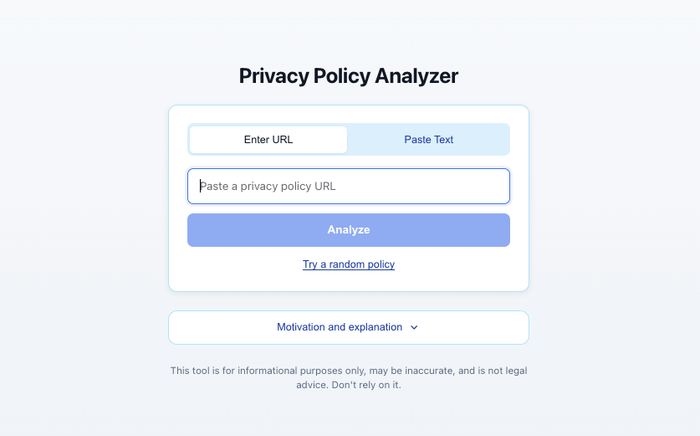Expand the Motivation and explanation section
The height and width of the screenshot is (436, 700).
[348, 327]
